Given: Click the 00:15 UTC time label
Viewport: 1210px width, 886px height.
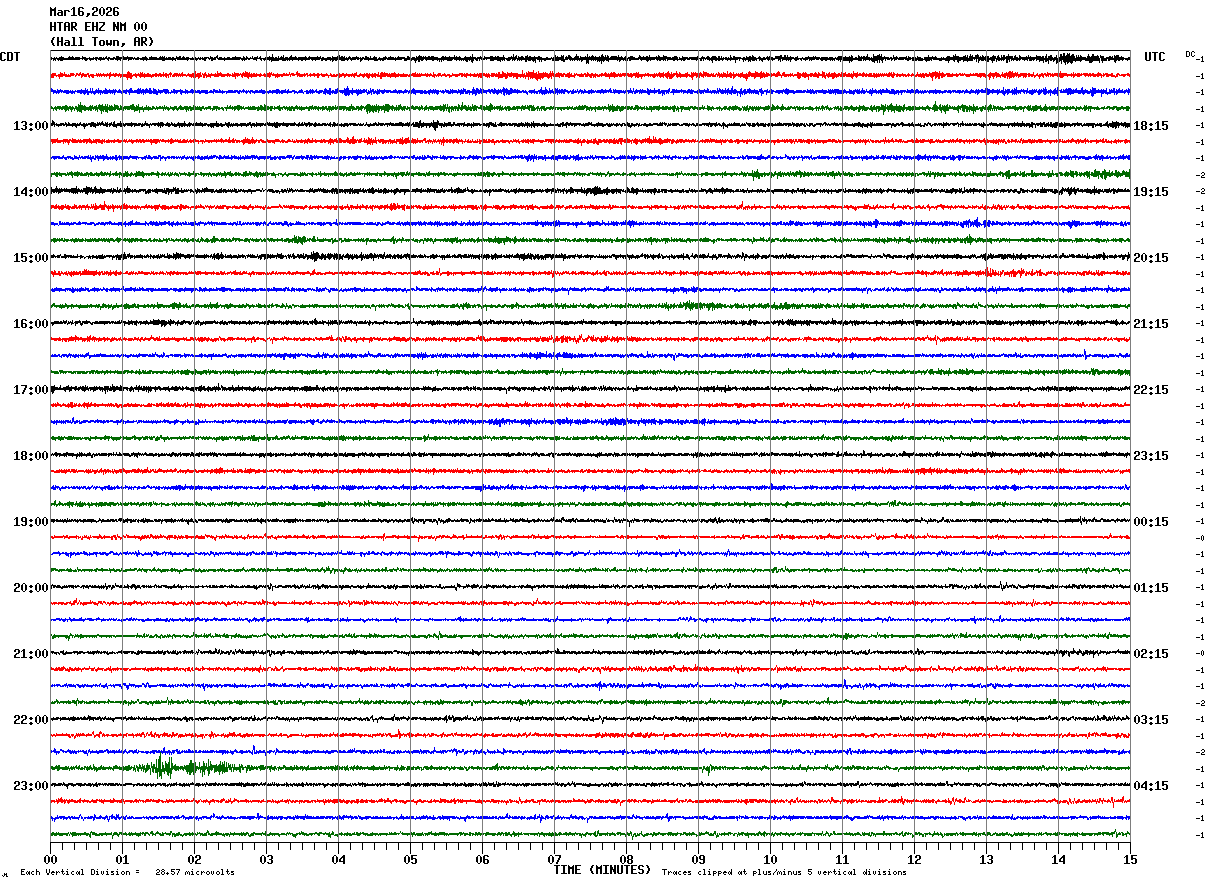Looking at the screenshot, I should click(1151, 522).
